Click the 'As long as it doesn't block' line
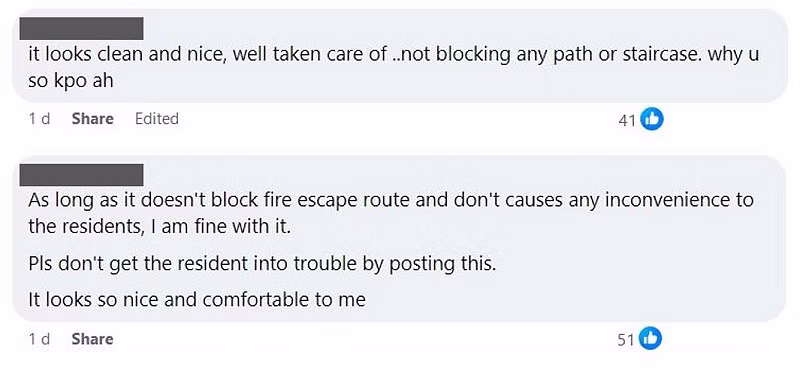 point(391,200)
